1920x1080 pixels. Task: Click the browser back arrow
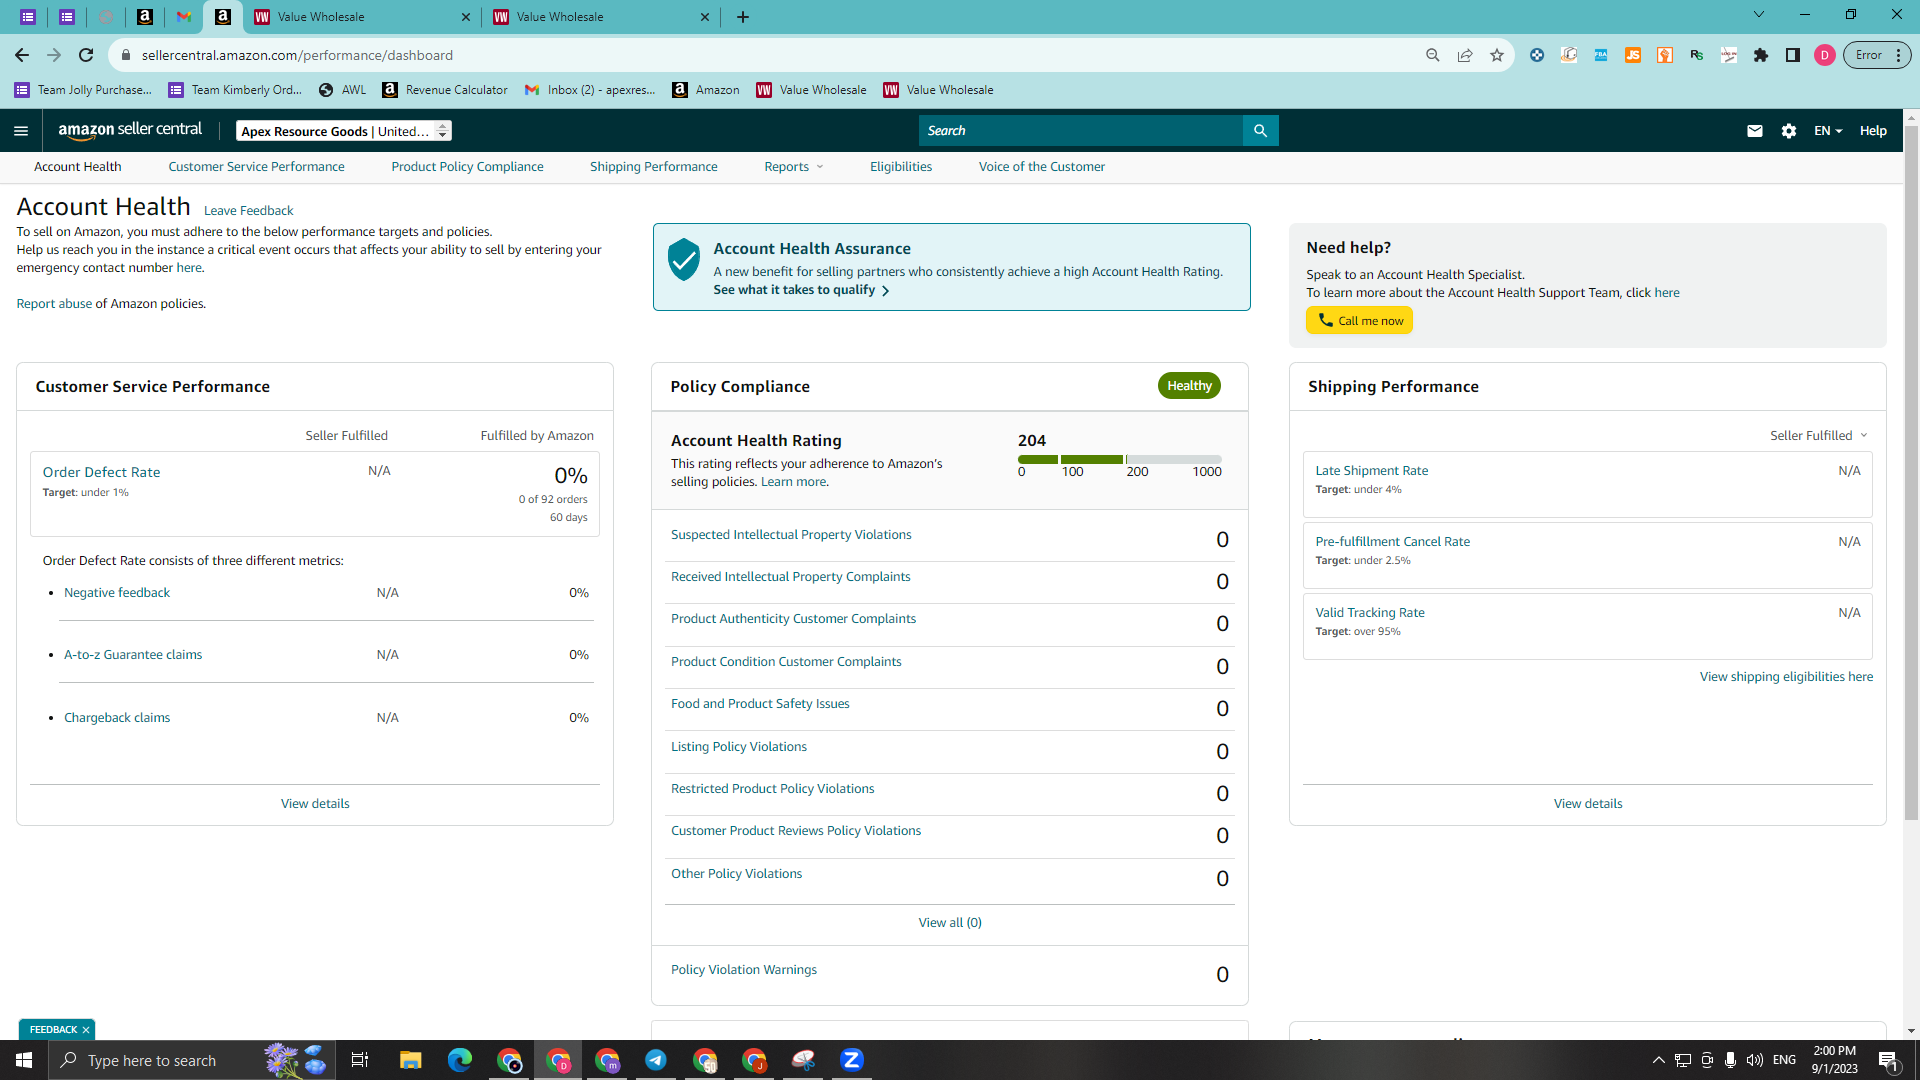coord(22,55)
